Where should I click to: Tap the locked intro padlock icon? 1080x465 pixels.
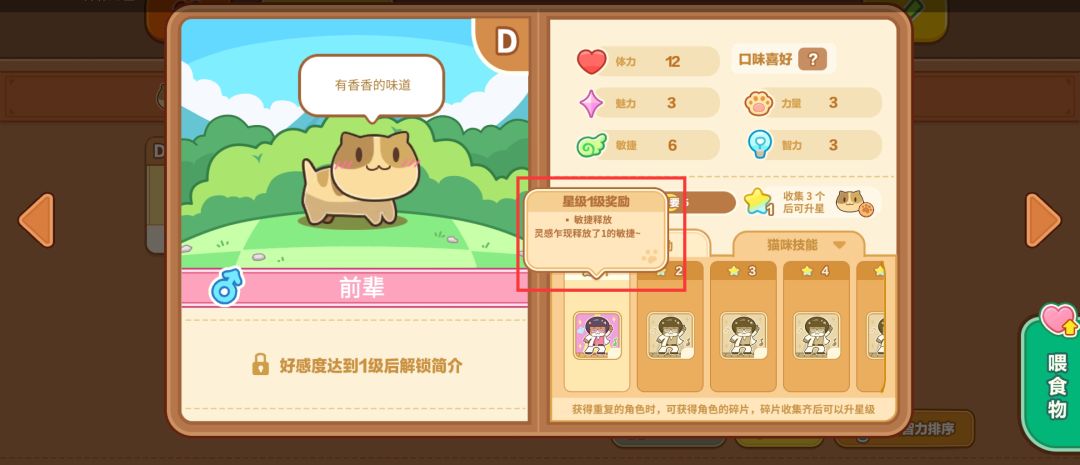click(x=260, y=364)
